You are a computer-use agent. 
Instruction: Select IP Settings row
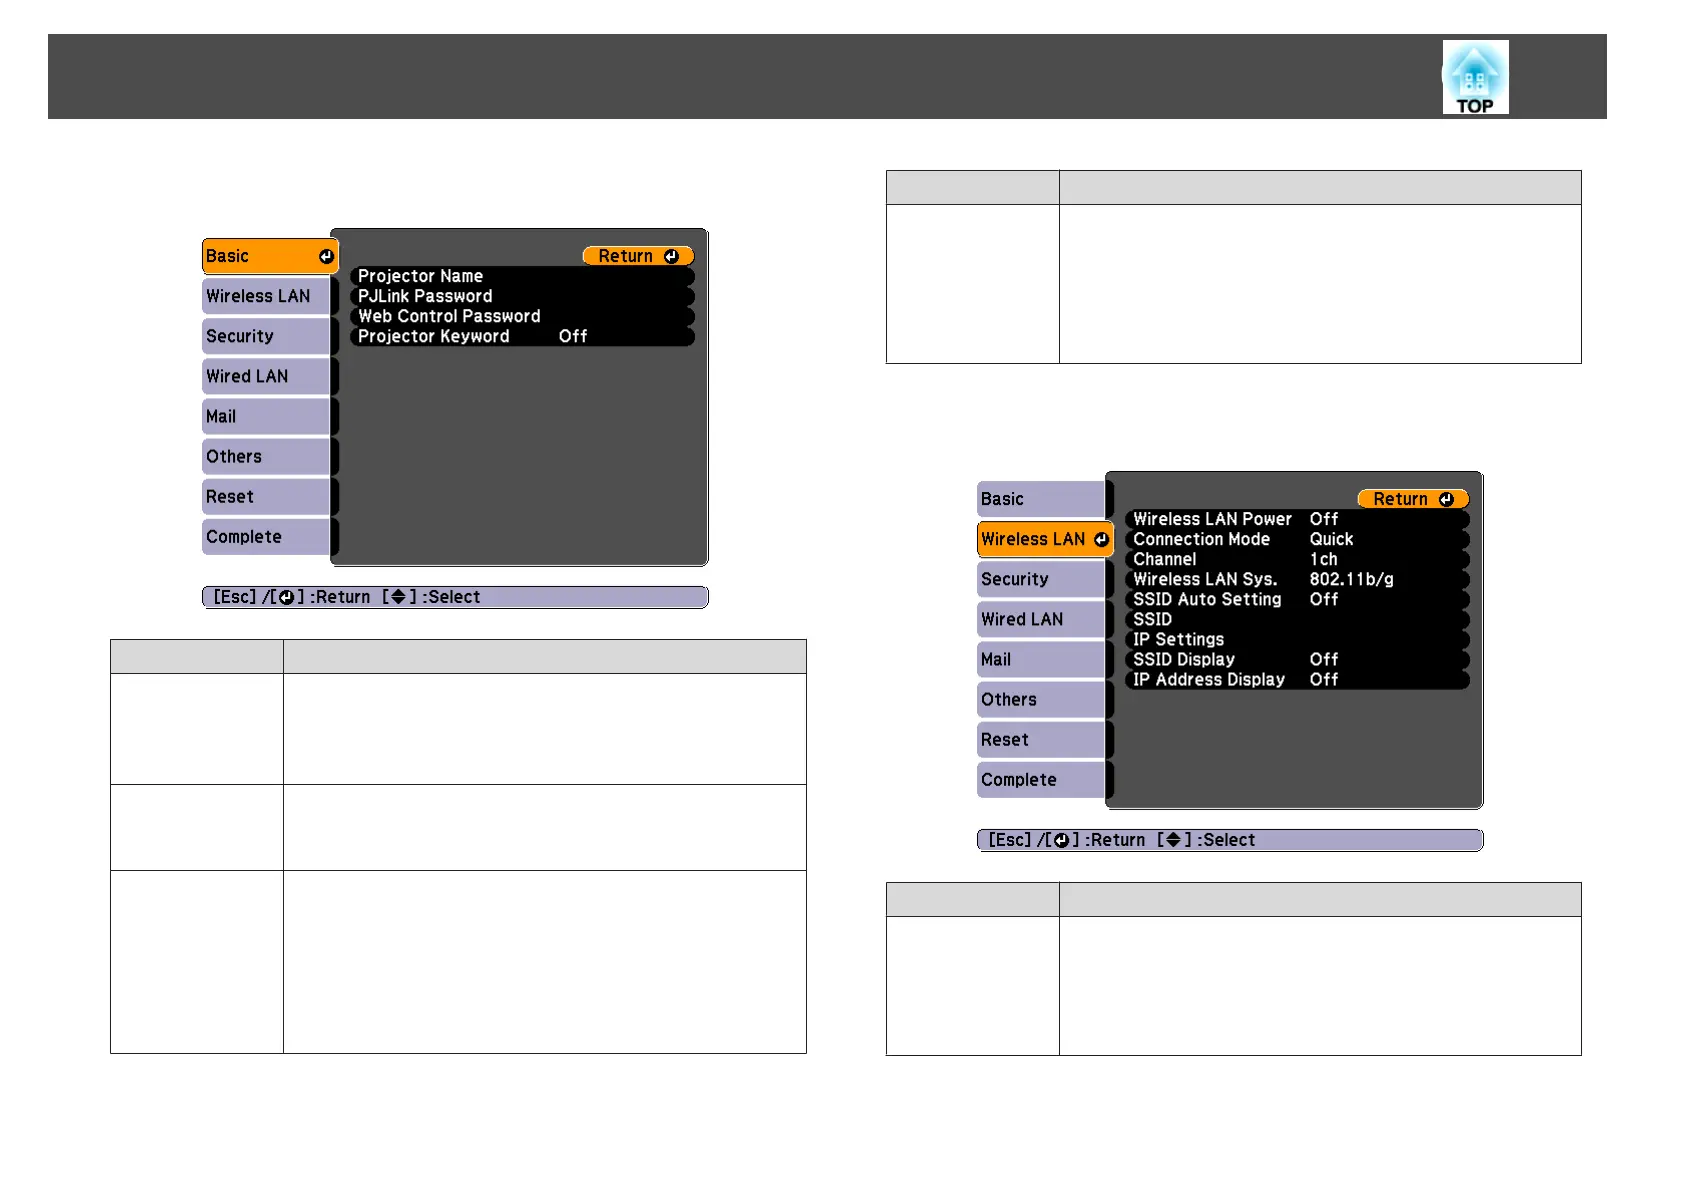coord(1297,639)
